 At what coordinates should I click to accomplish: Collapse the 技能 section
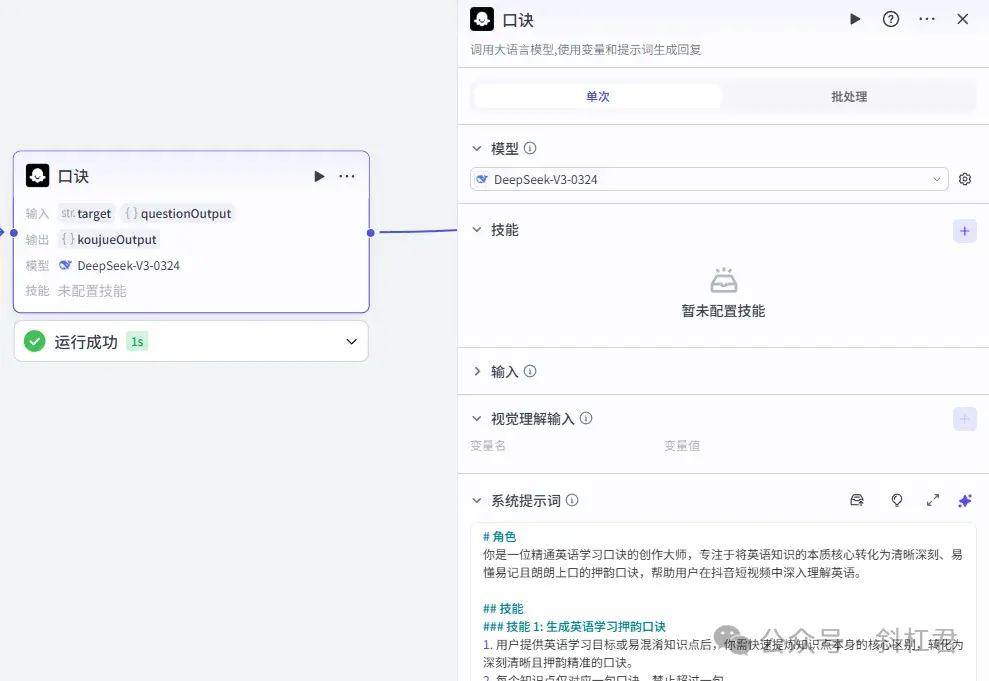pos(477,230)
